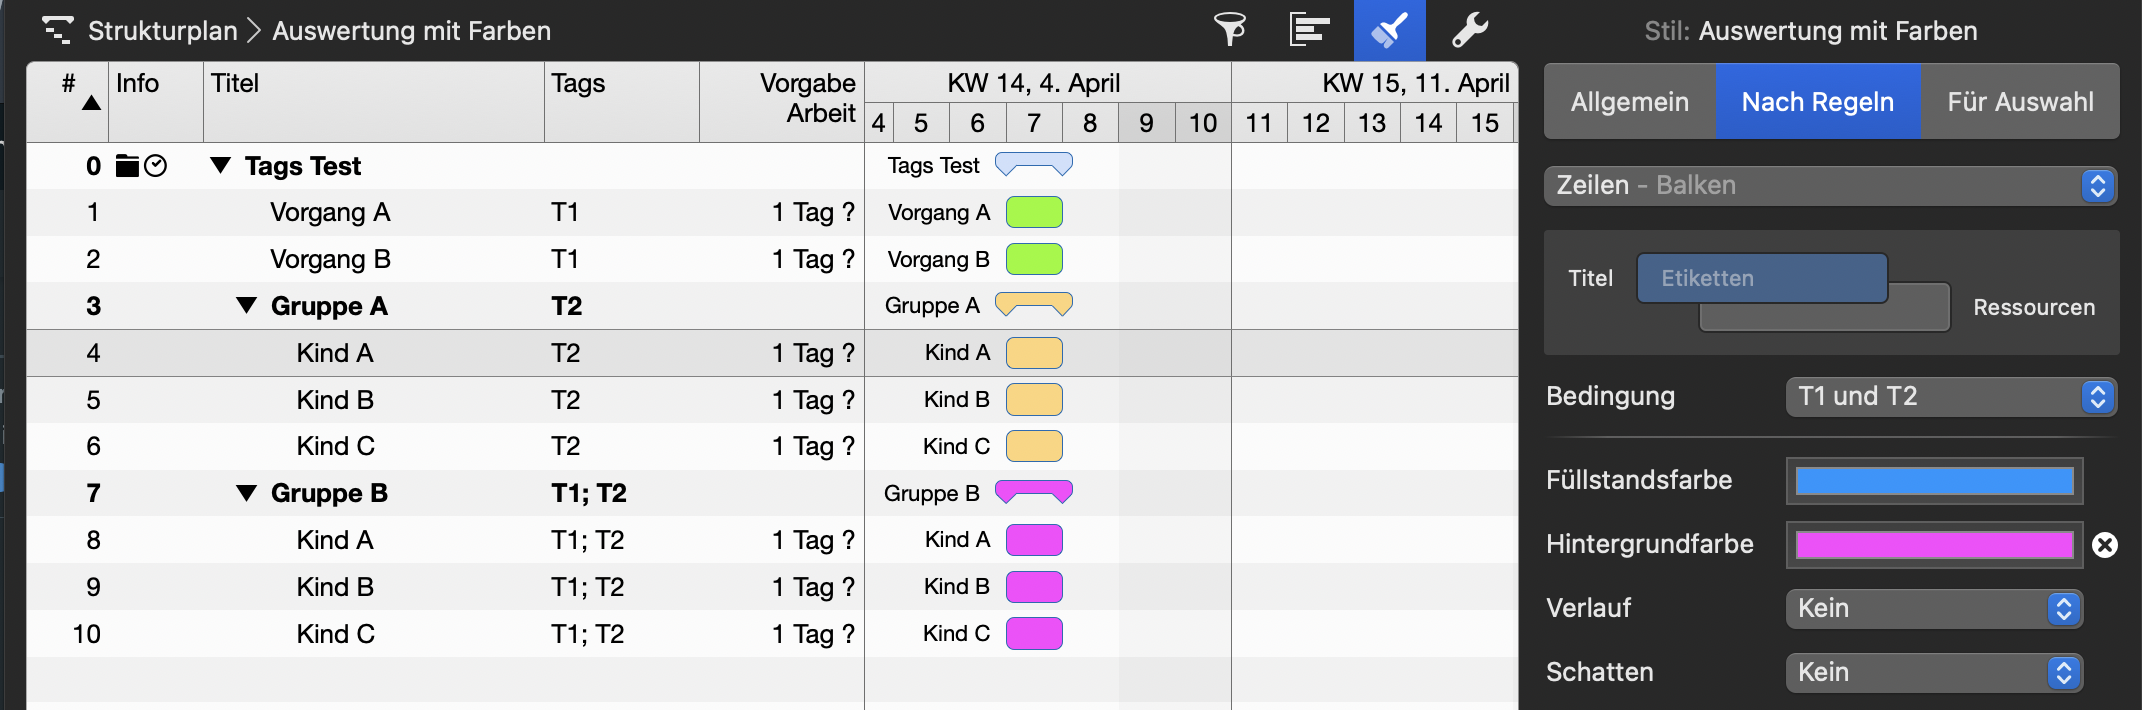The image size is (2142, 710).
Task: Switch to the Allgemein tab
Action: point(1629,102)
